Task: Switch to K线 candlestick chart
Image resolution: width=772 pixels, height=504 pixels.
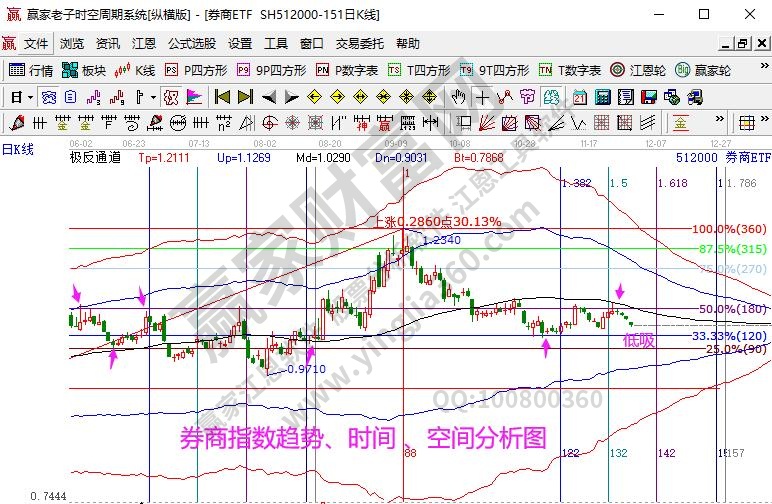Action: point(136,70)
